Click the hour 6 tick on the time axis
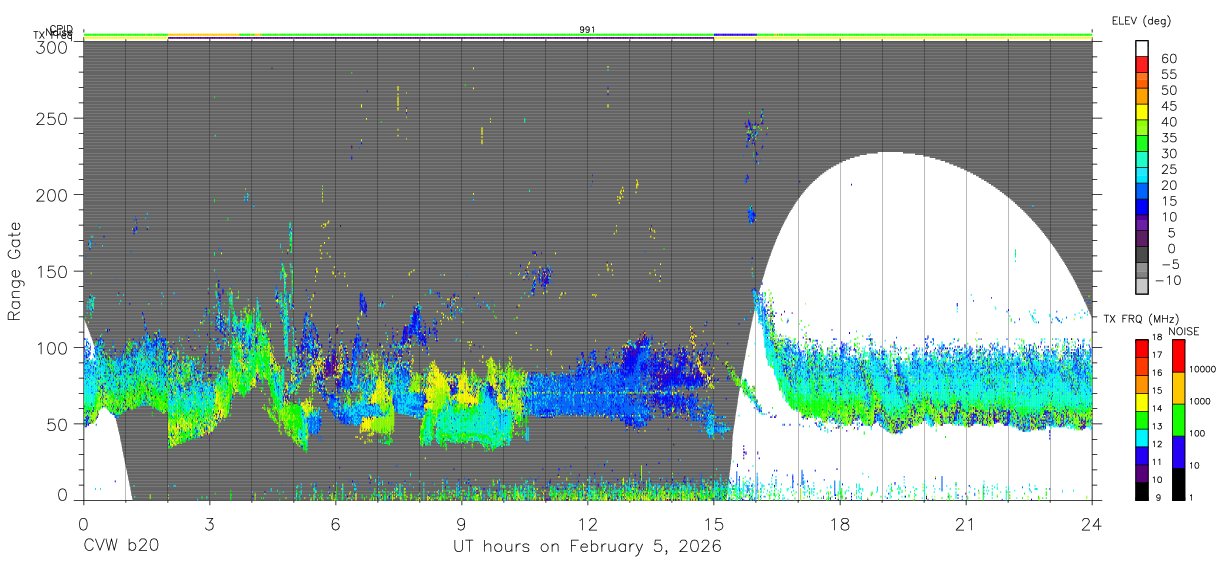Image resolution: width=1228 pixels, height=567 pixels. click(x=336, y=523)
